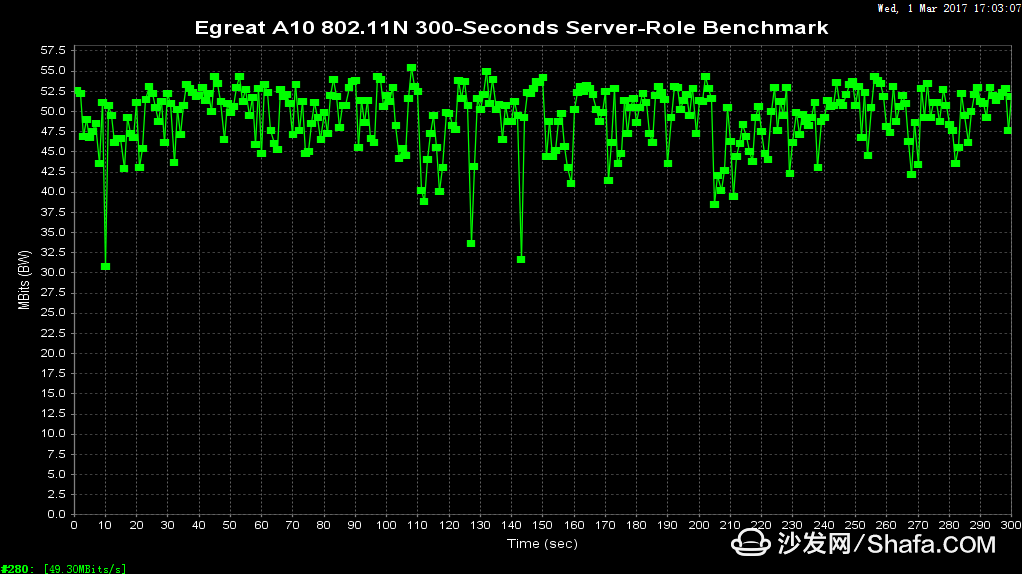This screenshot has height=574, width=1022.
Task: Click the y-axis value 47.5
Action: tap(53, 131)
